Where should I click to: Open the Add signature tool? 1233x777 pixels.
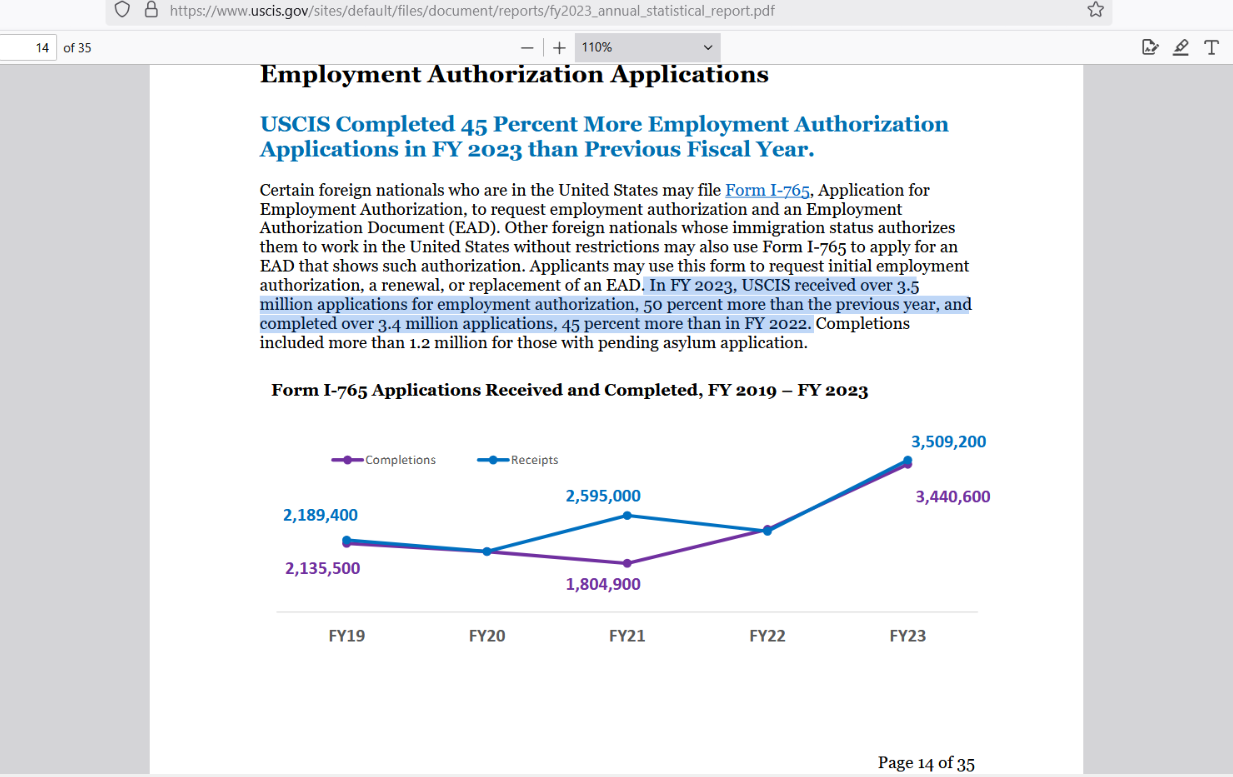1150,47
